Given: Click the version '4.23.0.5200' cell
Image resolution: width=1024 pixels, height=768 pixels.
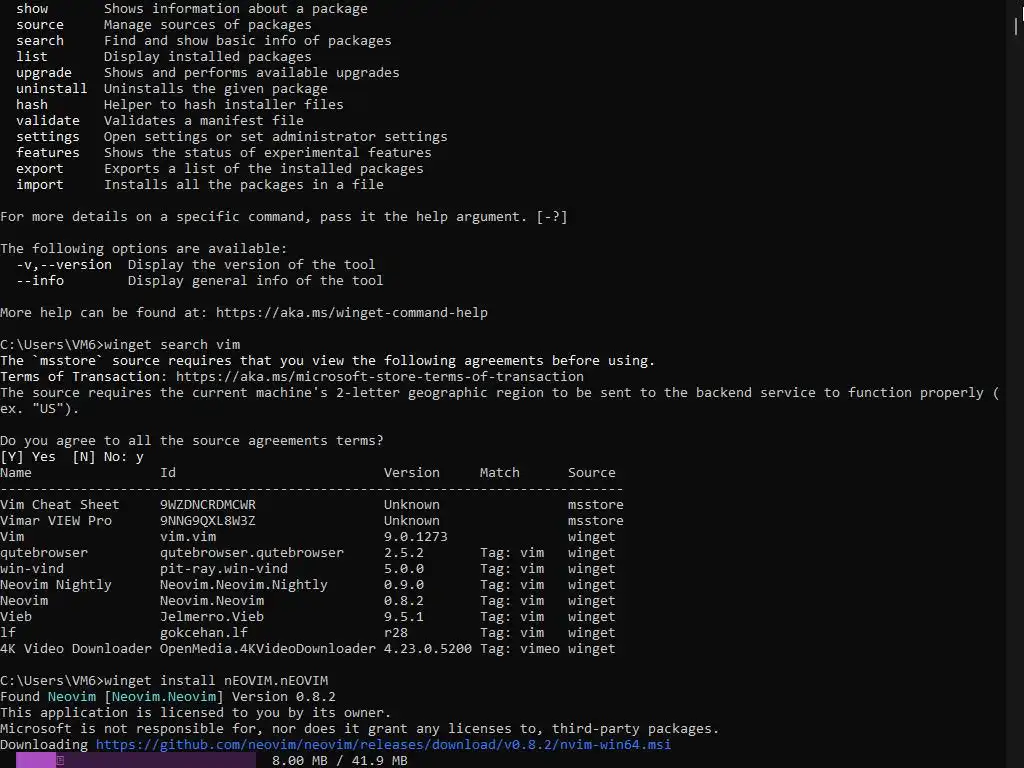Looking at the screenshot, I should click(x=428, y=648).
